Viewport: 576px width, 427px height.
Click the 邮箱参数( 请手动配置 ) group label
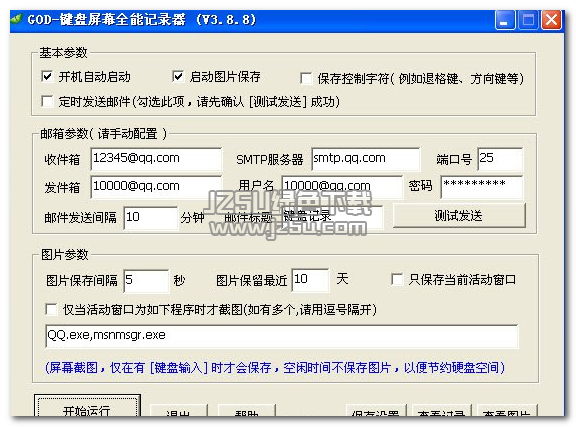click(103, 134)
